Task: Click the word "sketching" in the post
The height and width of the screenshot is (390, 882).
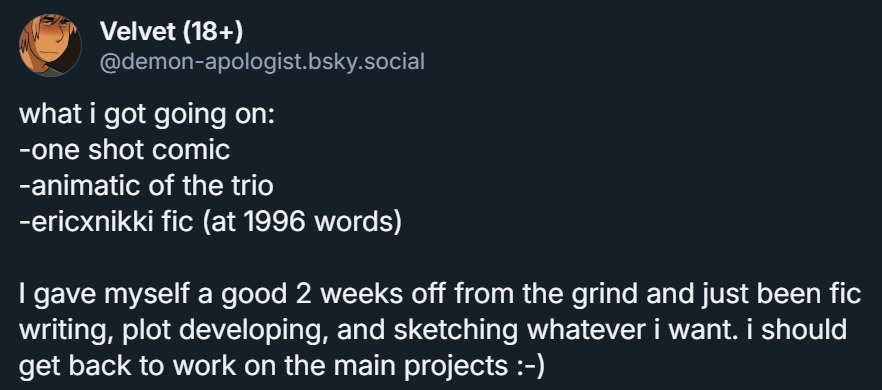Action: 455,331
